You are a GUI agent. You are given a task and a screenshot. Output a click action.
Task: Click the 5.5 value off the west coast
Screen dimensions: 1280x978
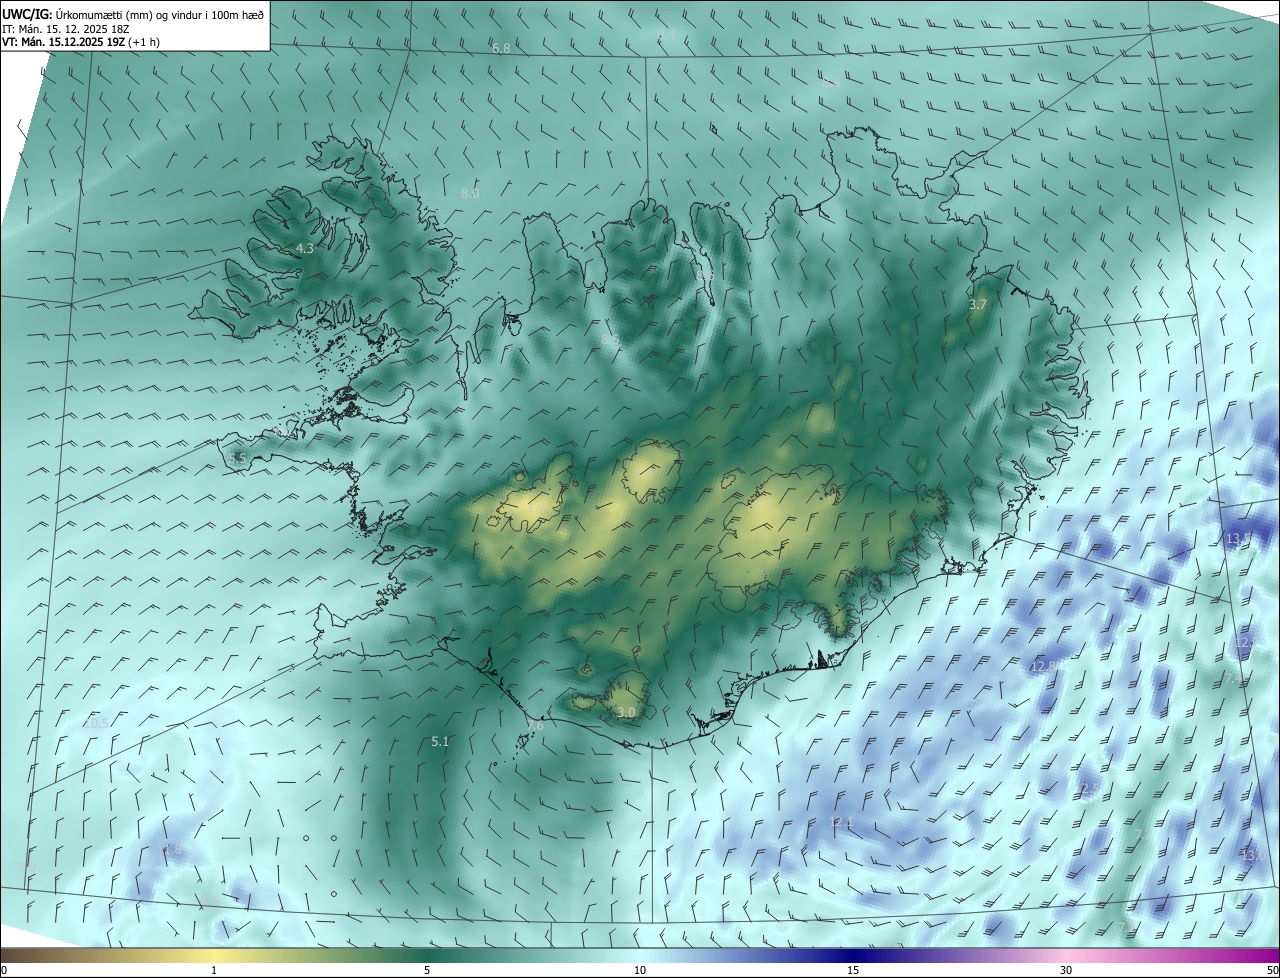pos(237,458)
